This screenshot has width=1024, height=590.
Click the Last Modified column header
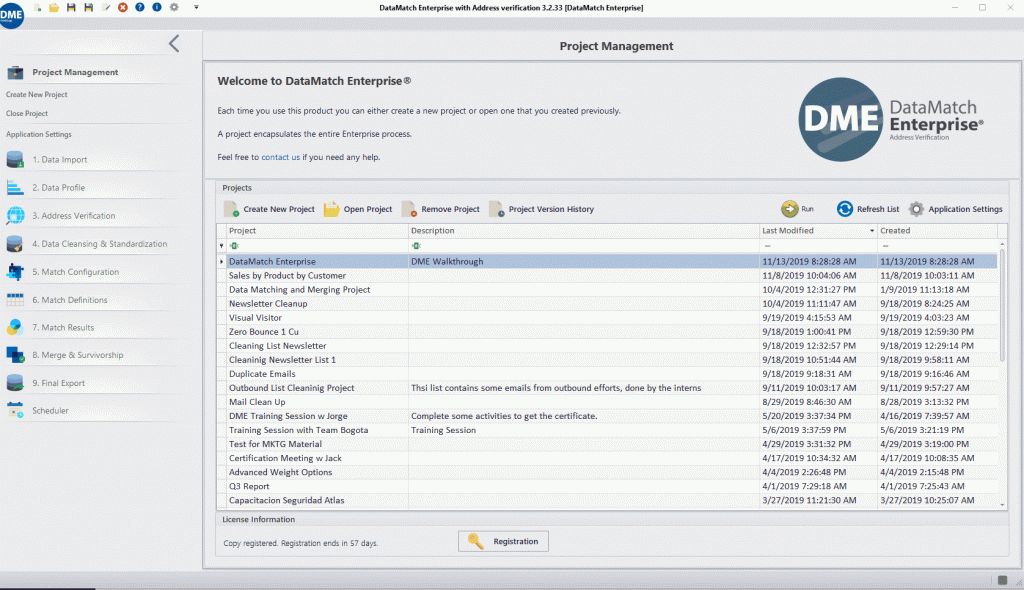(818, 231)
